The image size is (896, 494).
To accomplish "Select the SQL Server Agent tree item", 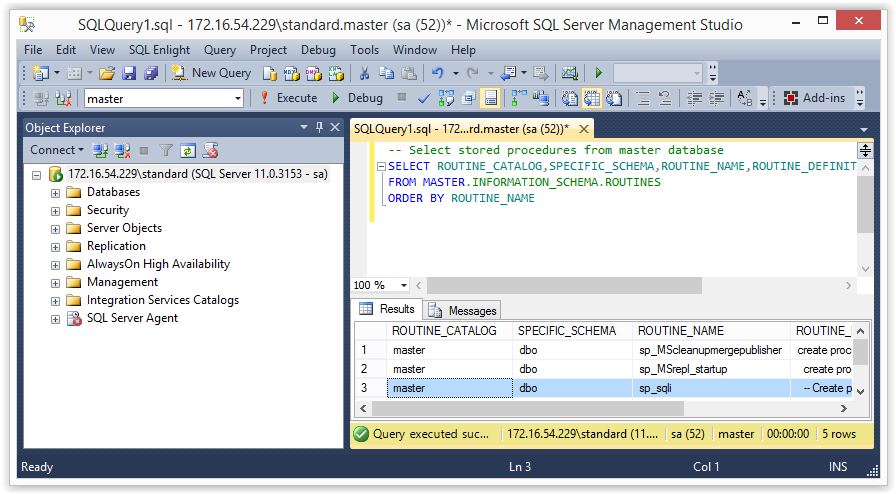I will (x=132, y=318).
